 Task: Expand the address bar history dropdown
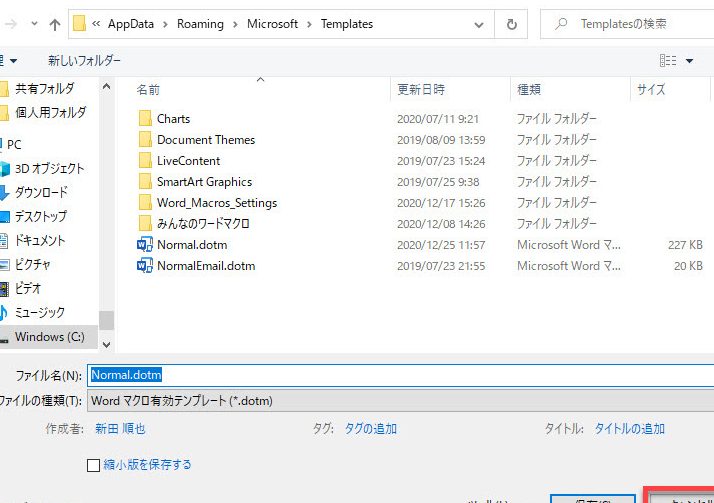(479, 25)
